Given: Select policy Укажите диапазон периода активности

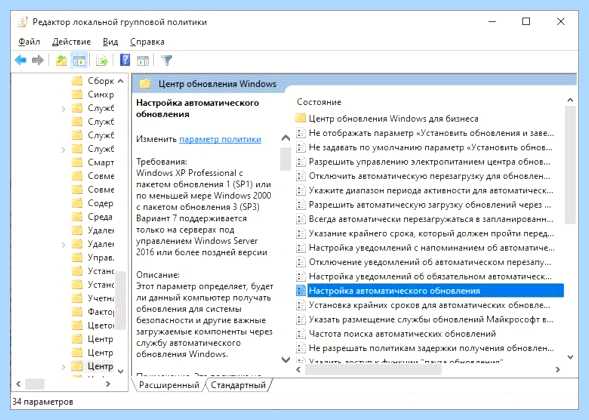Looking at the screenshot, I should point(431,190).
